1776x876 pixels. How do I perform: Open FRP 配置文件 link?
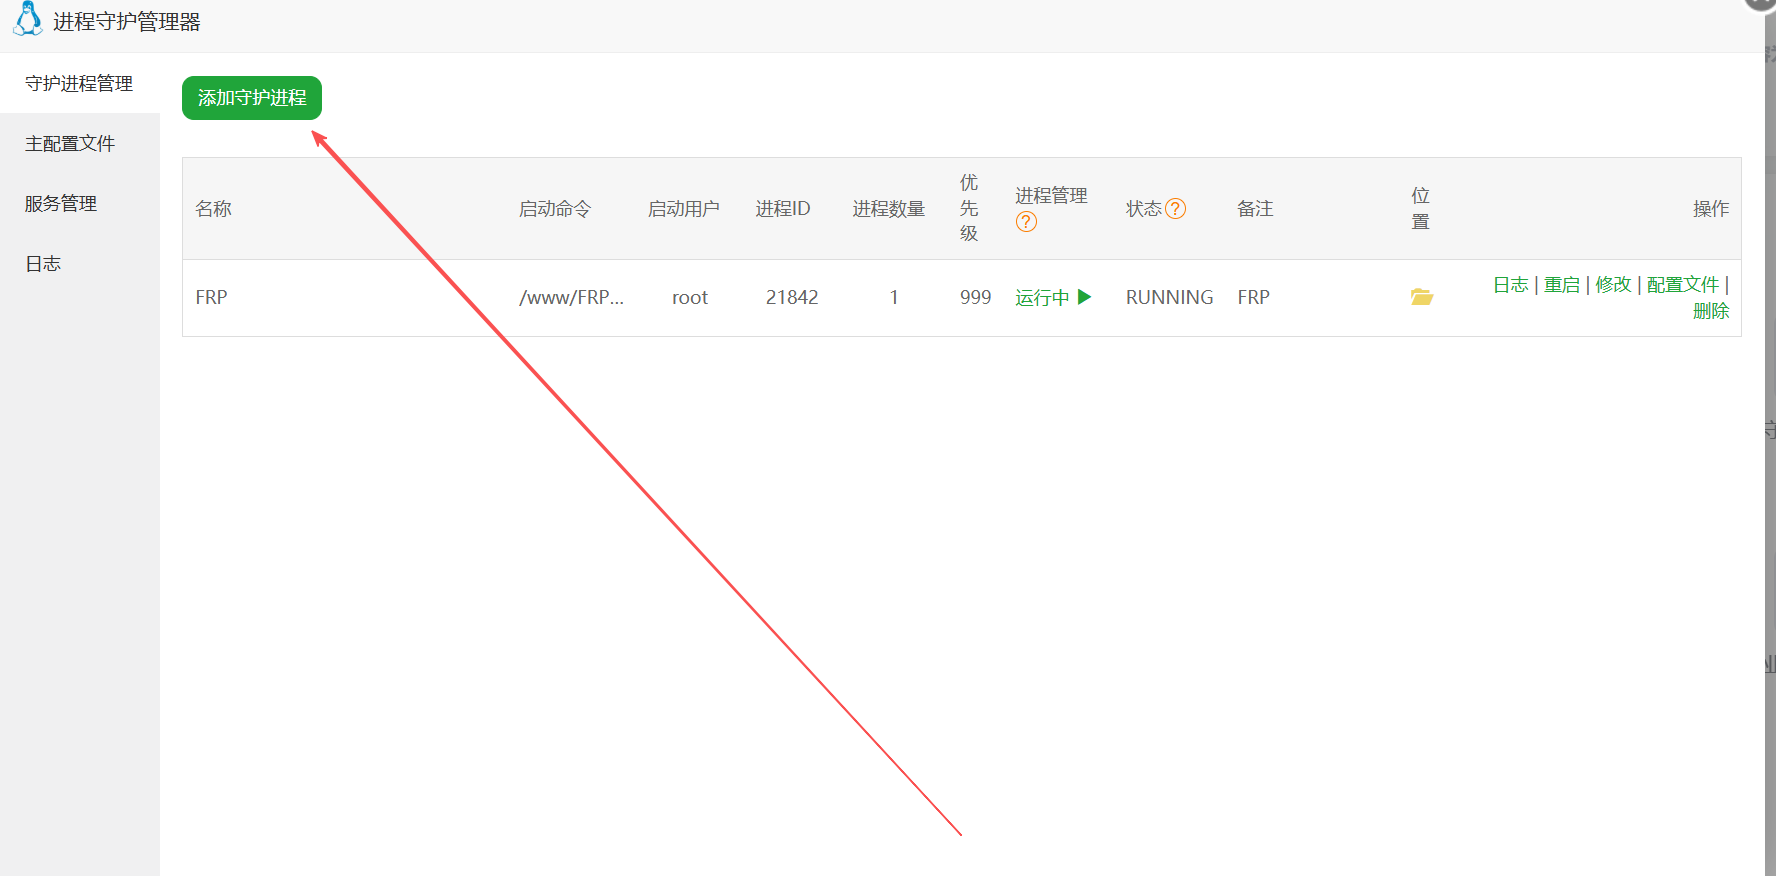1682,285
